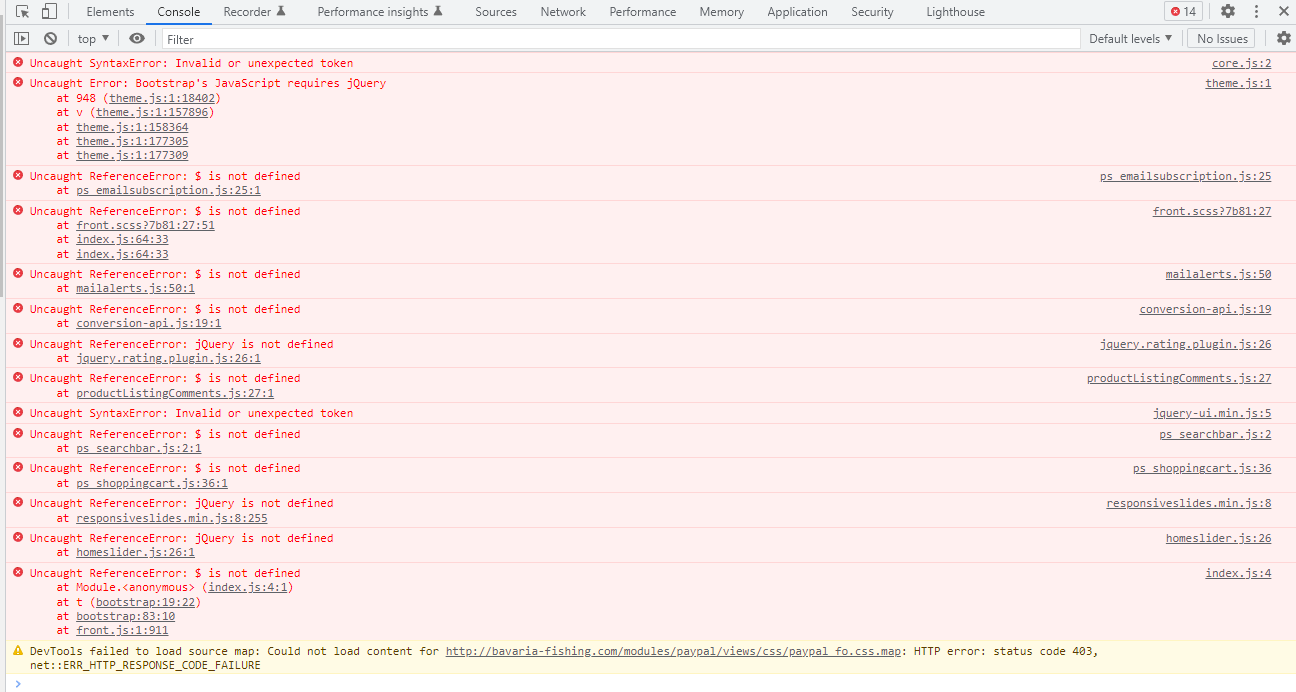Open index.js:4 source link on right

click(1238, 573)
